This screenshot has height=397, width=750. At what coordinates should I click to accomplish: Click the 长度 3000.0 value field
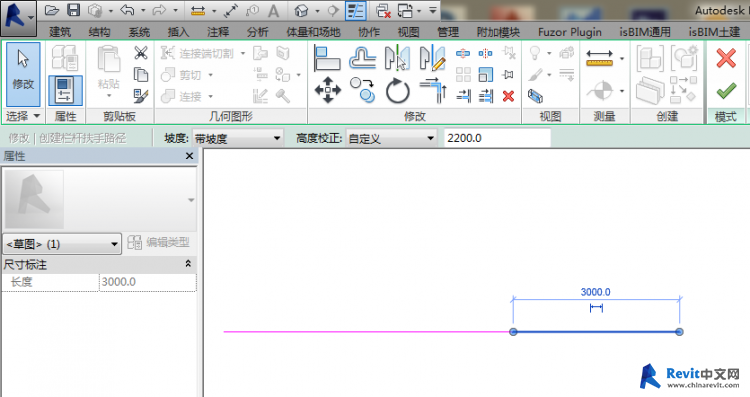pos(148,282)
